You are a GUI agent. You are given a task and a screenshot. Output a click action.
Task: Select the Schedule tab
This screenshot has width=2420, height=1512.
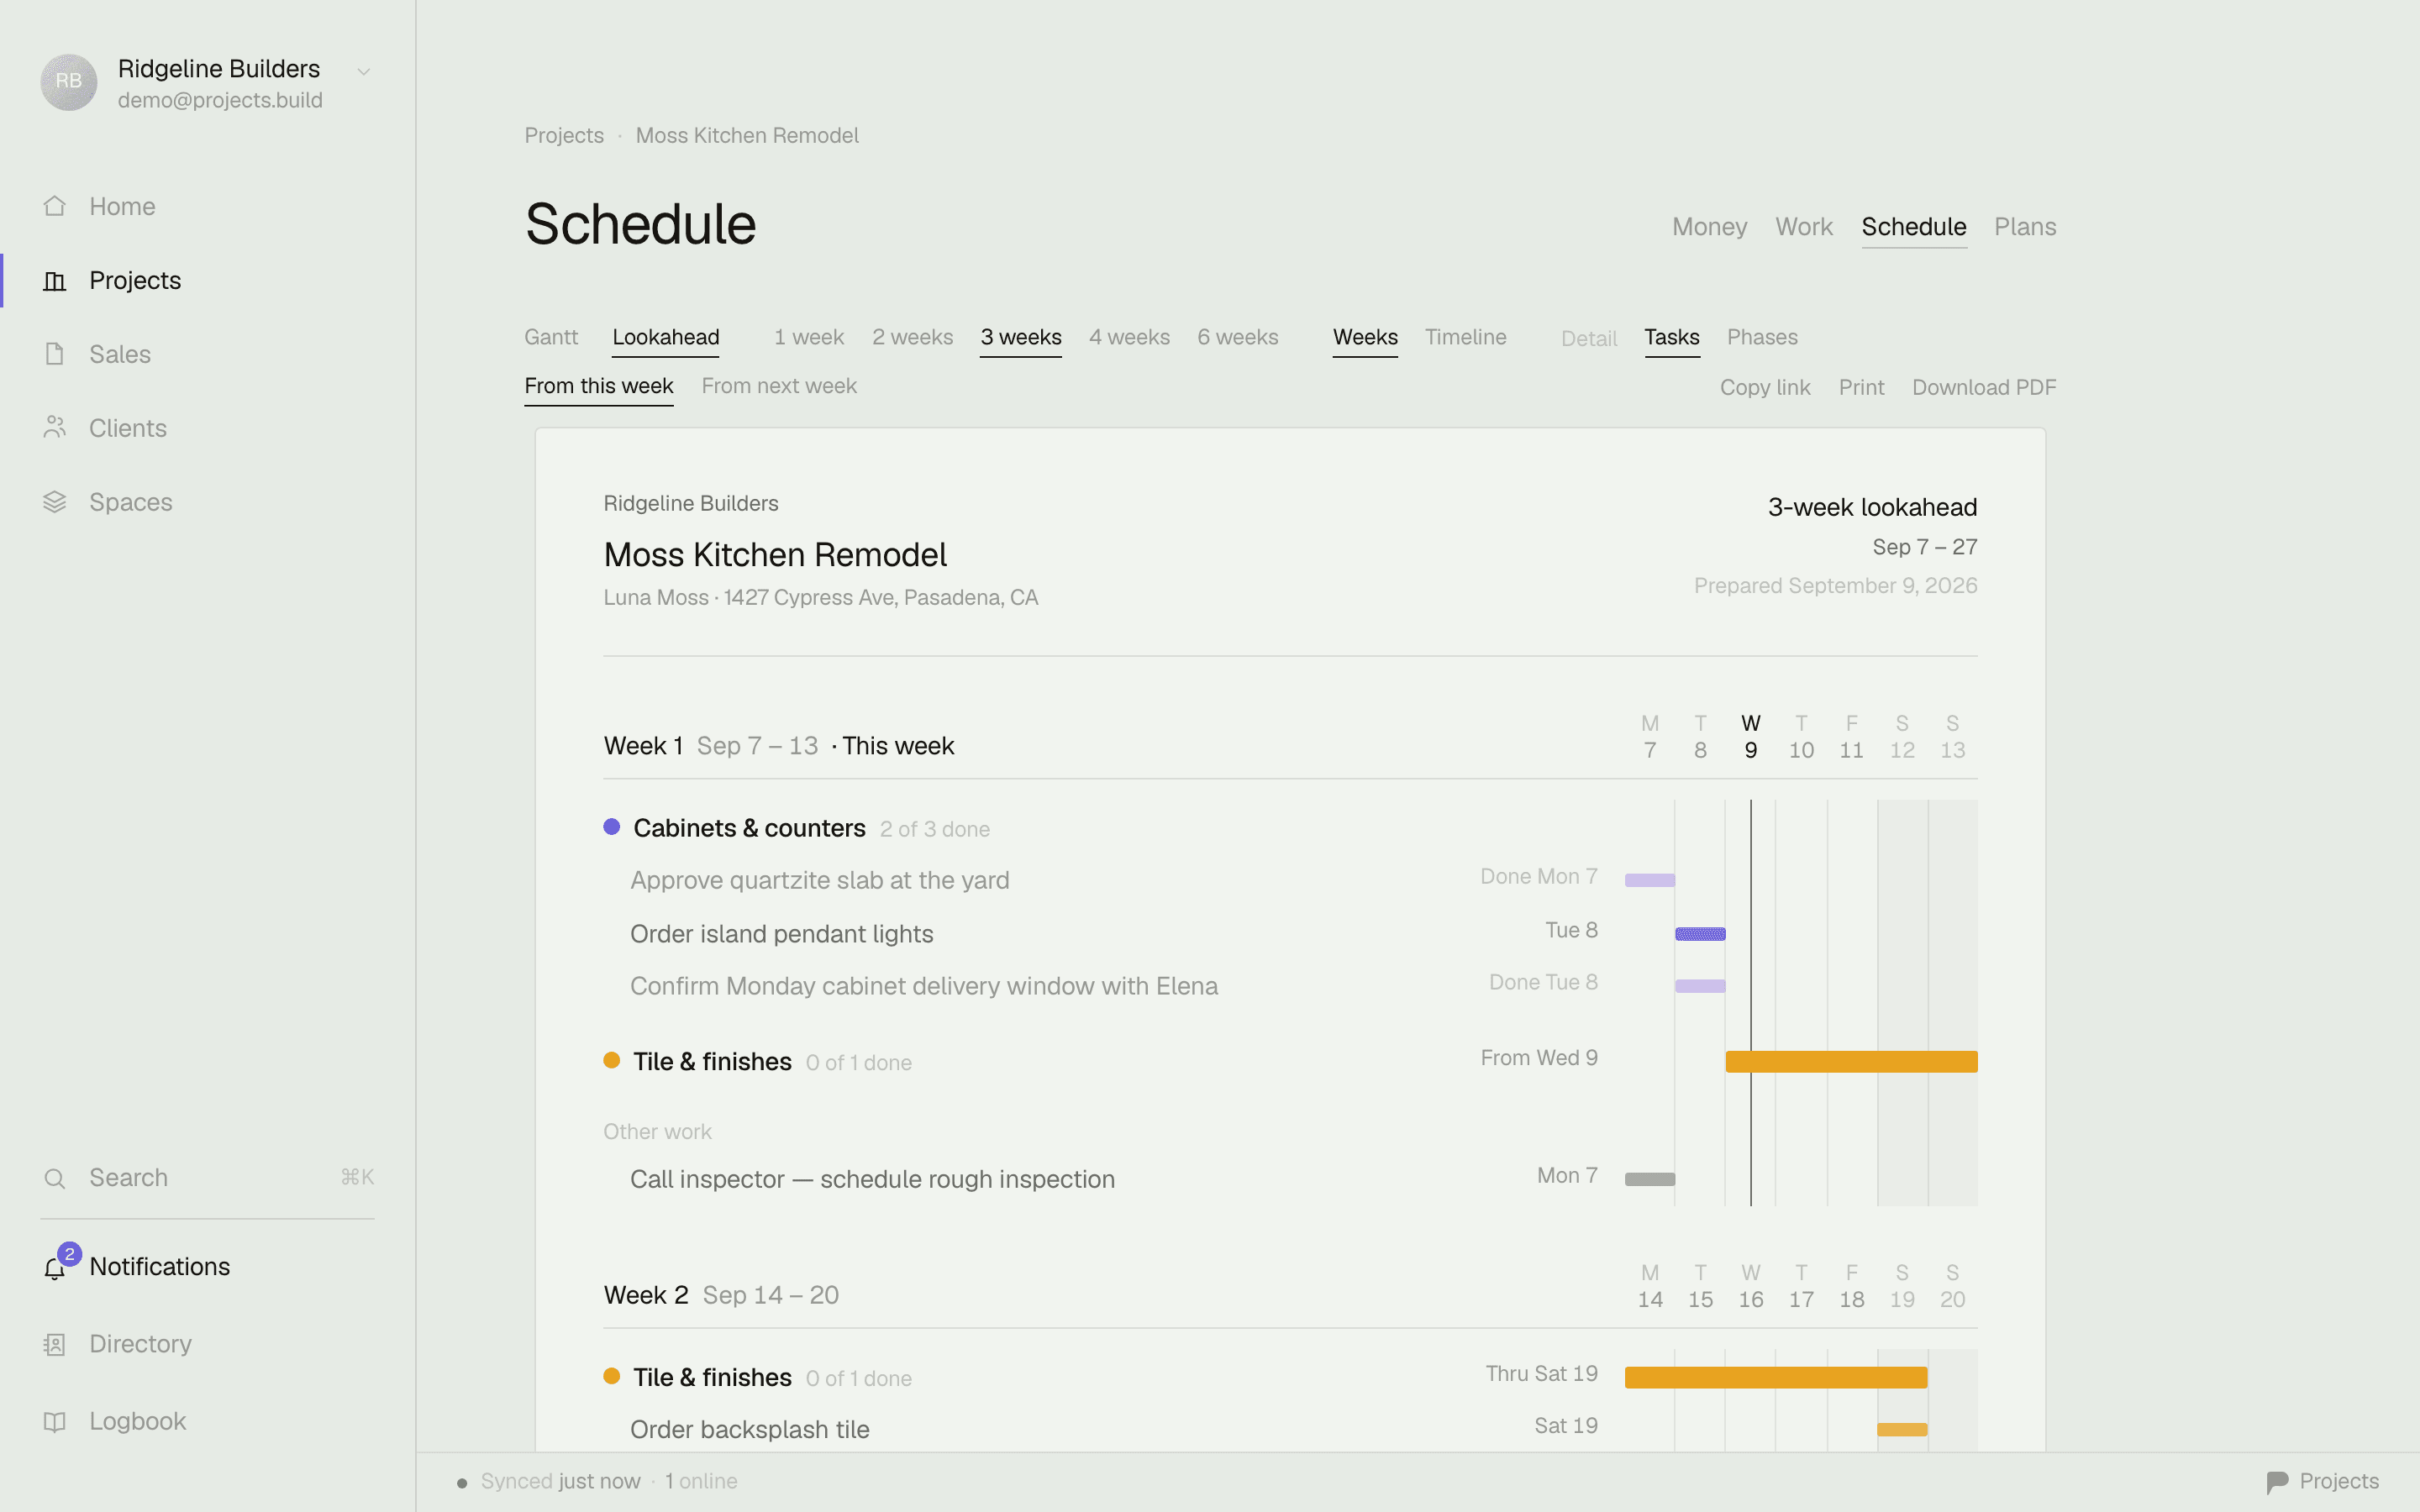coord(1914,227)
